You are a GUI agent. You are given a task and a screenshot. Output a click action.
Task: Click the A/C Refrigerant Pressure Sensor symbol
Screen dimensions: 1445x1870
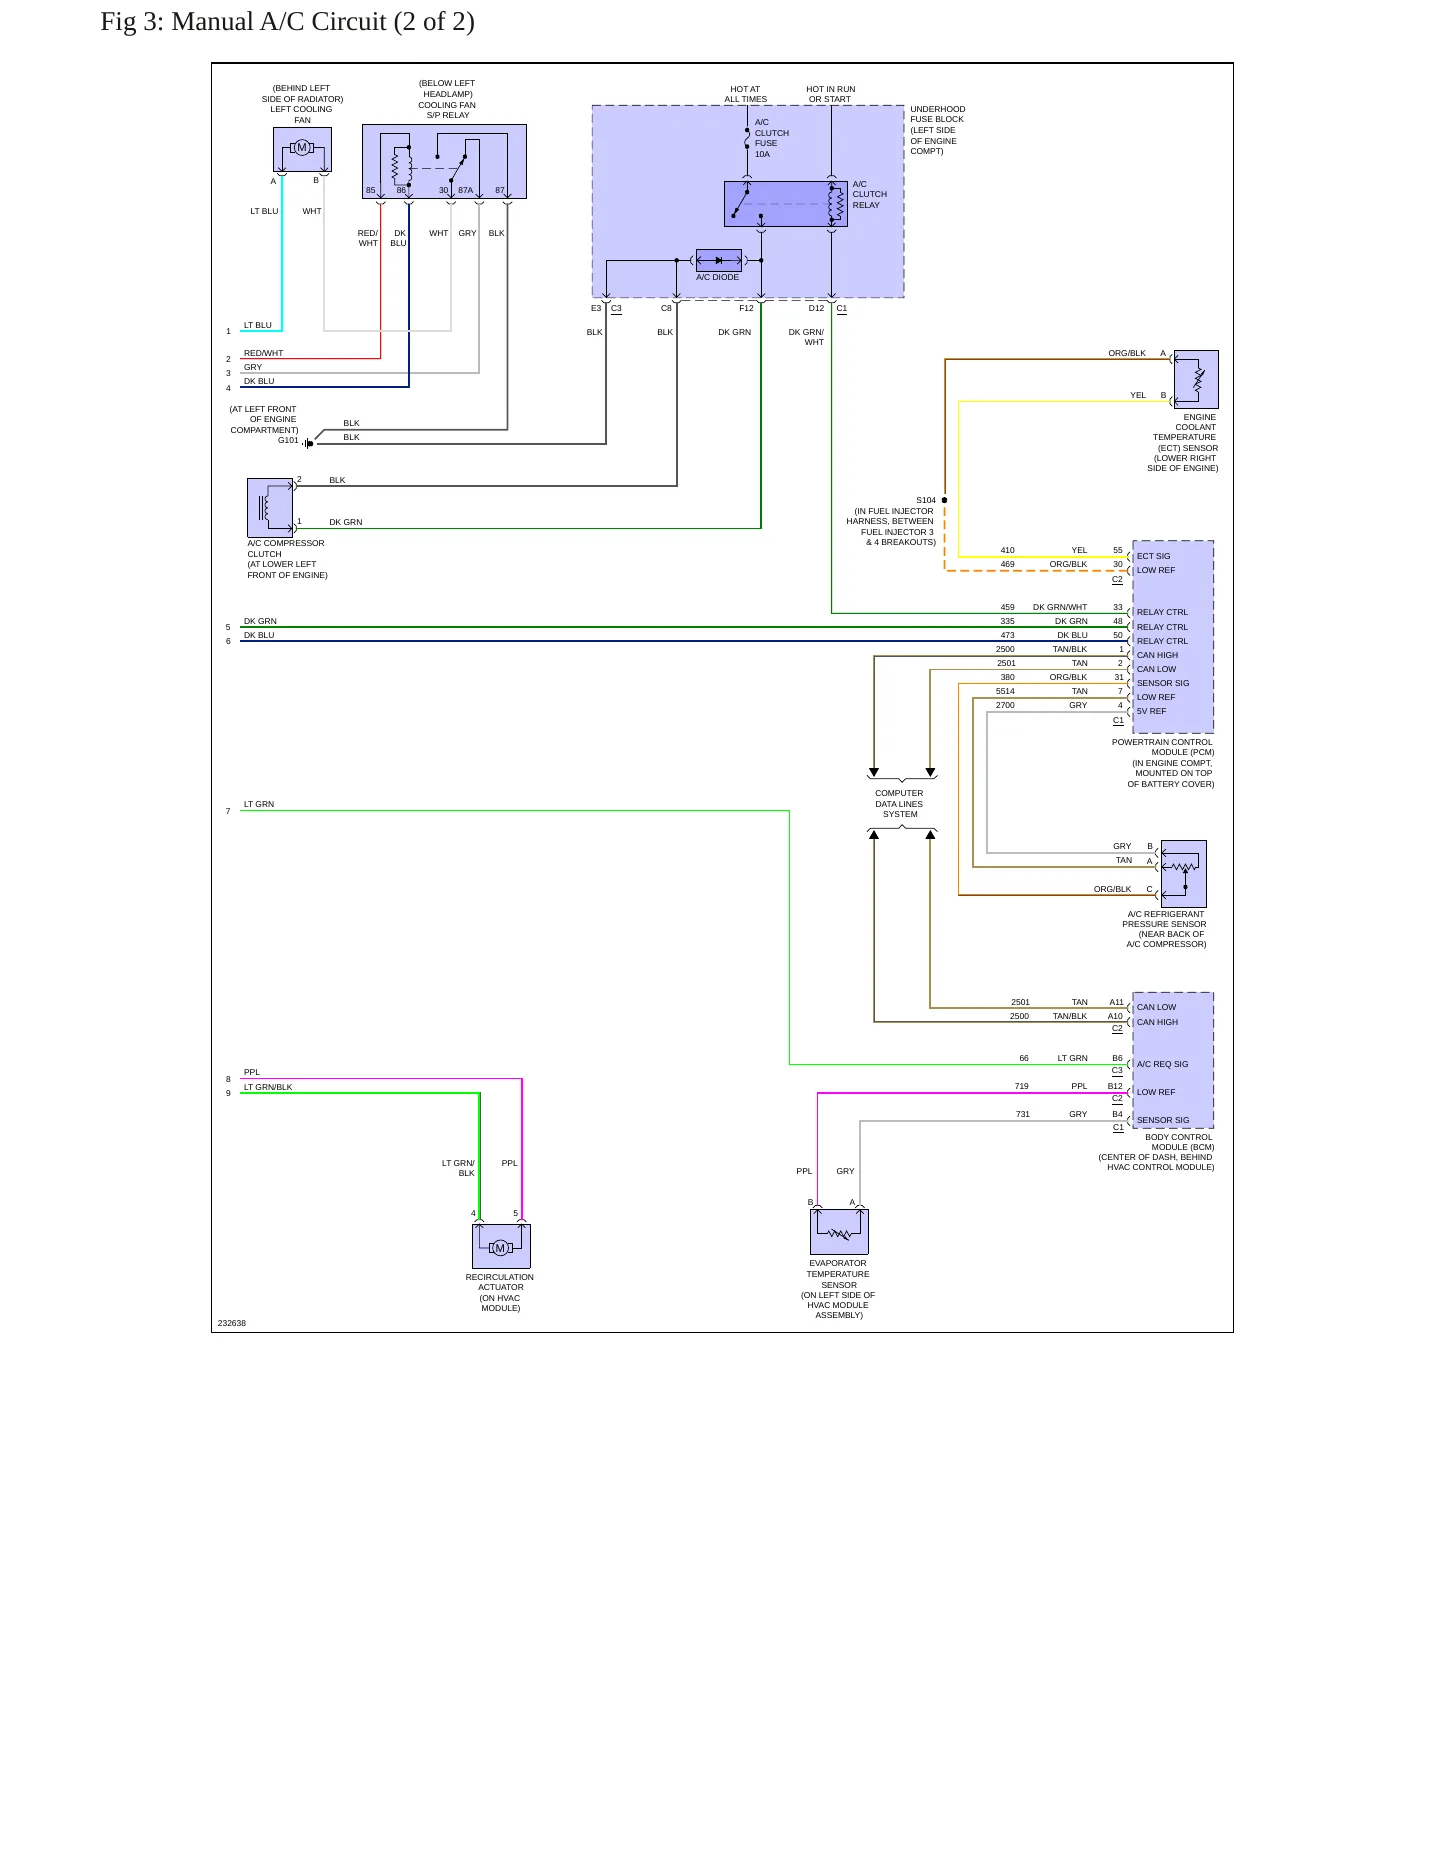tap(1184, 873)
